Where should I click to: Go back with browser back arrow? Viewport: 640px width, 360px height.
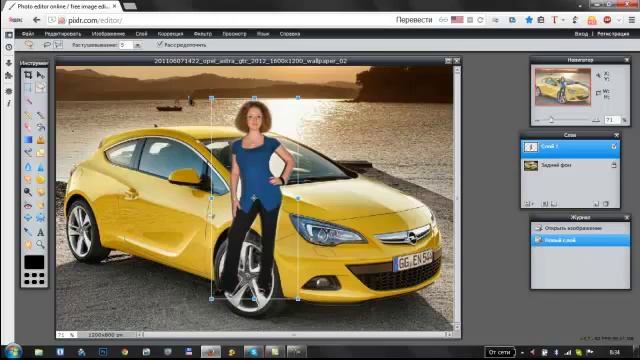pos(36,20)
